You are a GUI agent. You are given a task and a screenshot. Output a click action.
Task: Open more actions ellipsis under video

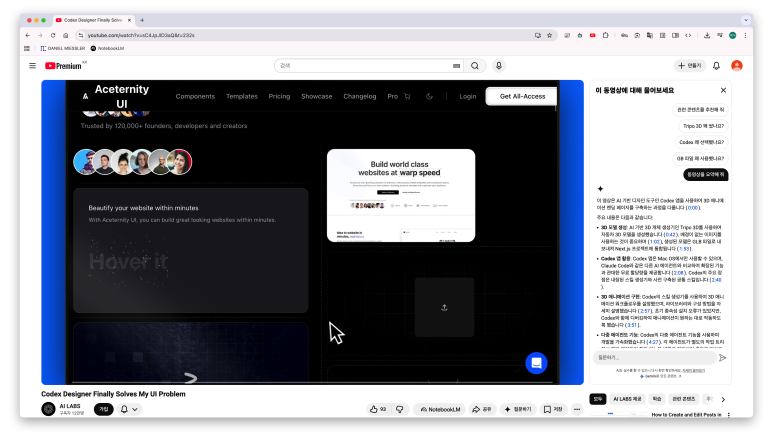(x=577, y=409)
